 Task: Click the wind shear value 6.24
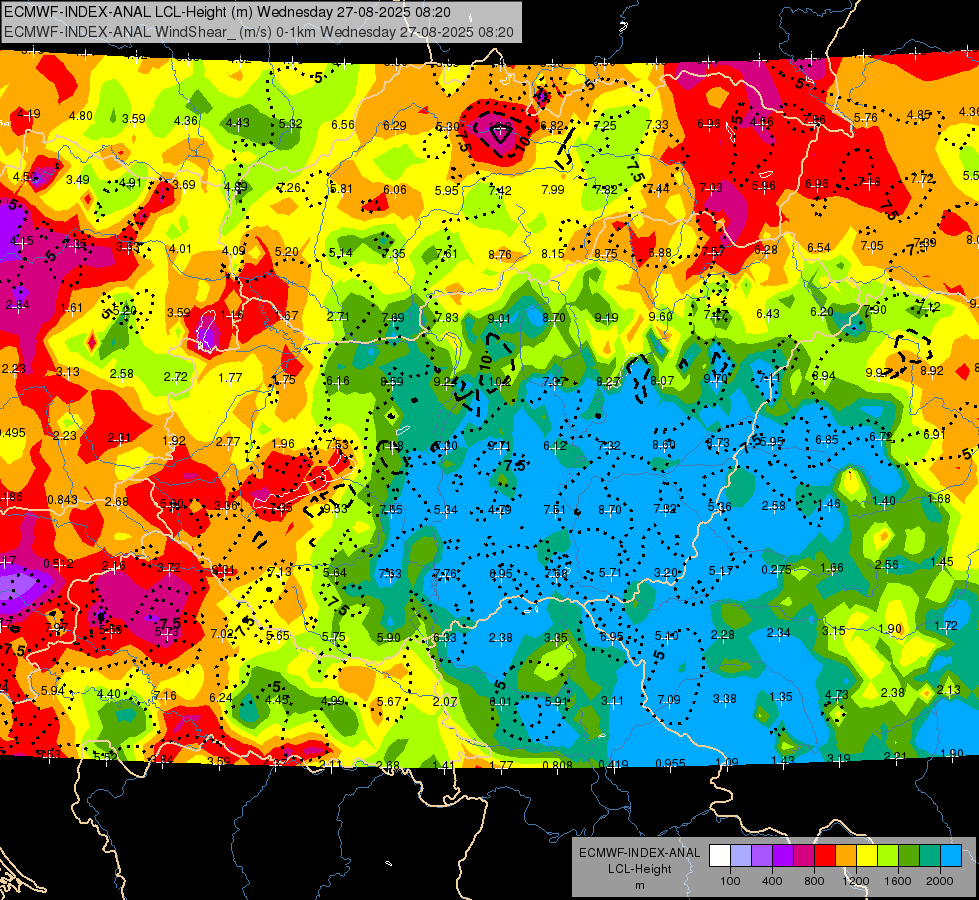[x=220, y=698]
